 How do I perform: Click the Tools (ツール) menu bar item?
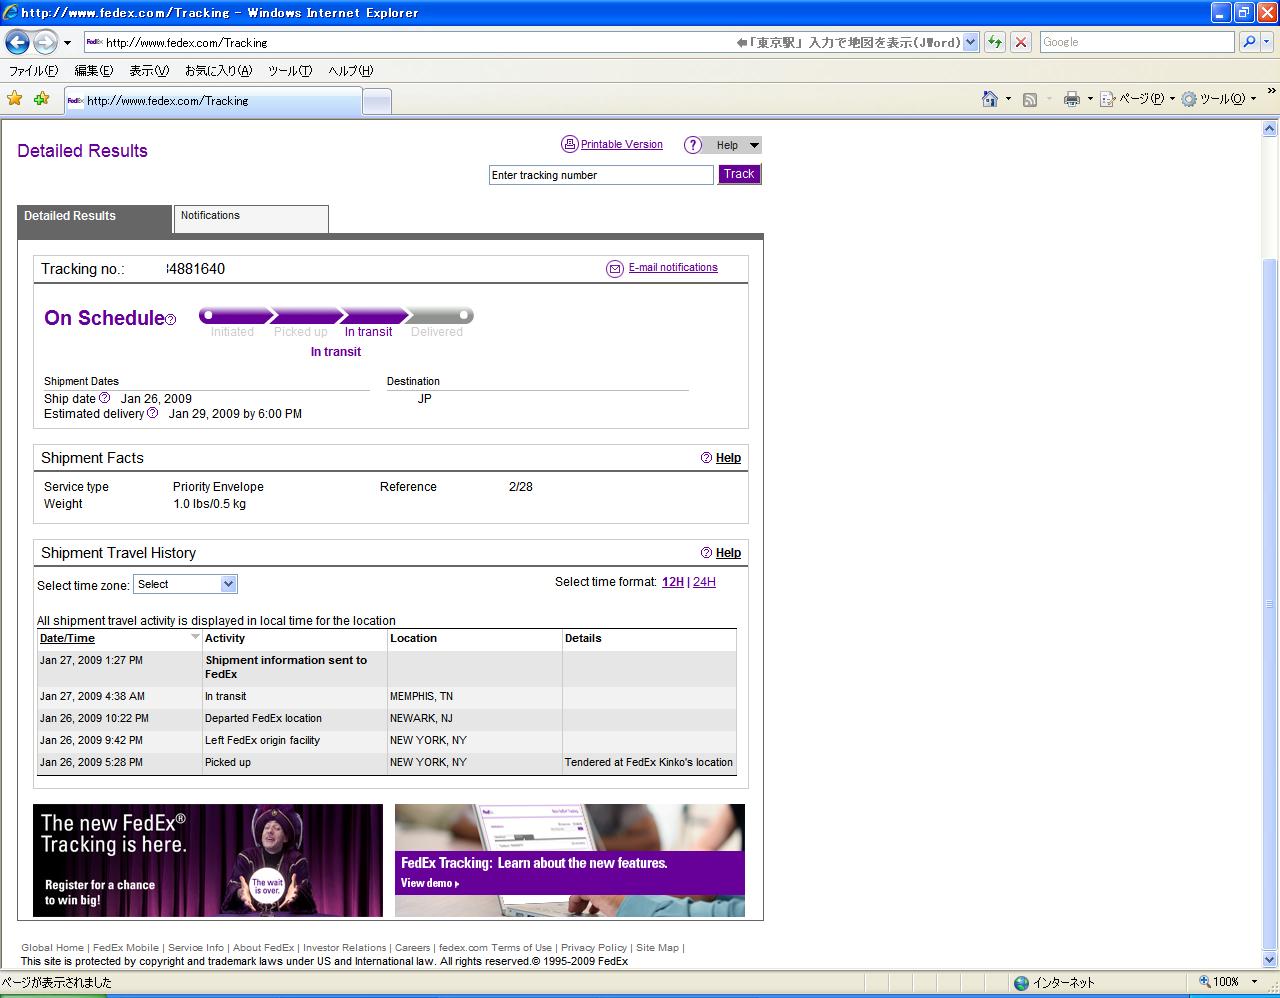(x=290, y=71)
